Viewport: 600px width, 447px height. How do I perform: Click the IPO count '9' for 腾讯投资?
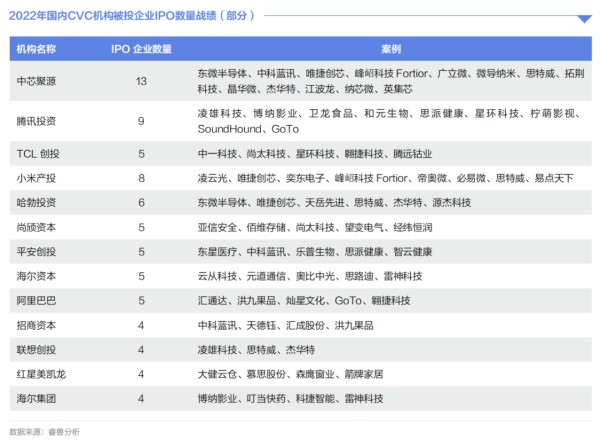pos(141,121)
